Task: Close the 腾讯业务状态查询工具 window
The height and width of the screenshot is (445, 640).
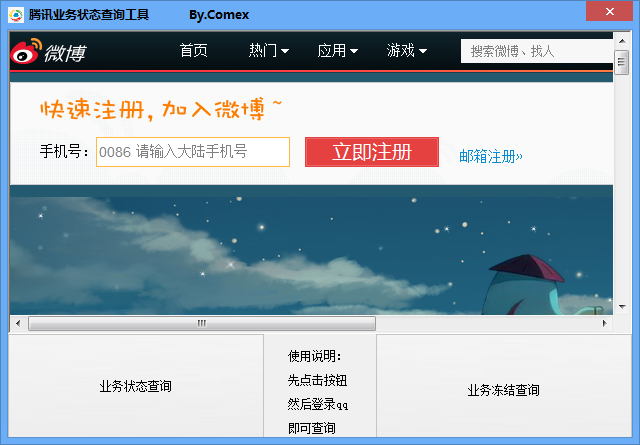Action: (609, 11)
